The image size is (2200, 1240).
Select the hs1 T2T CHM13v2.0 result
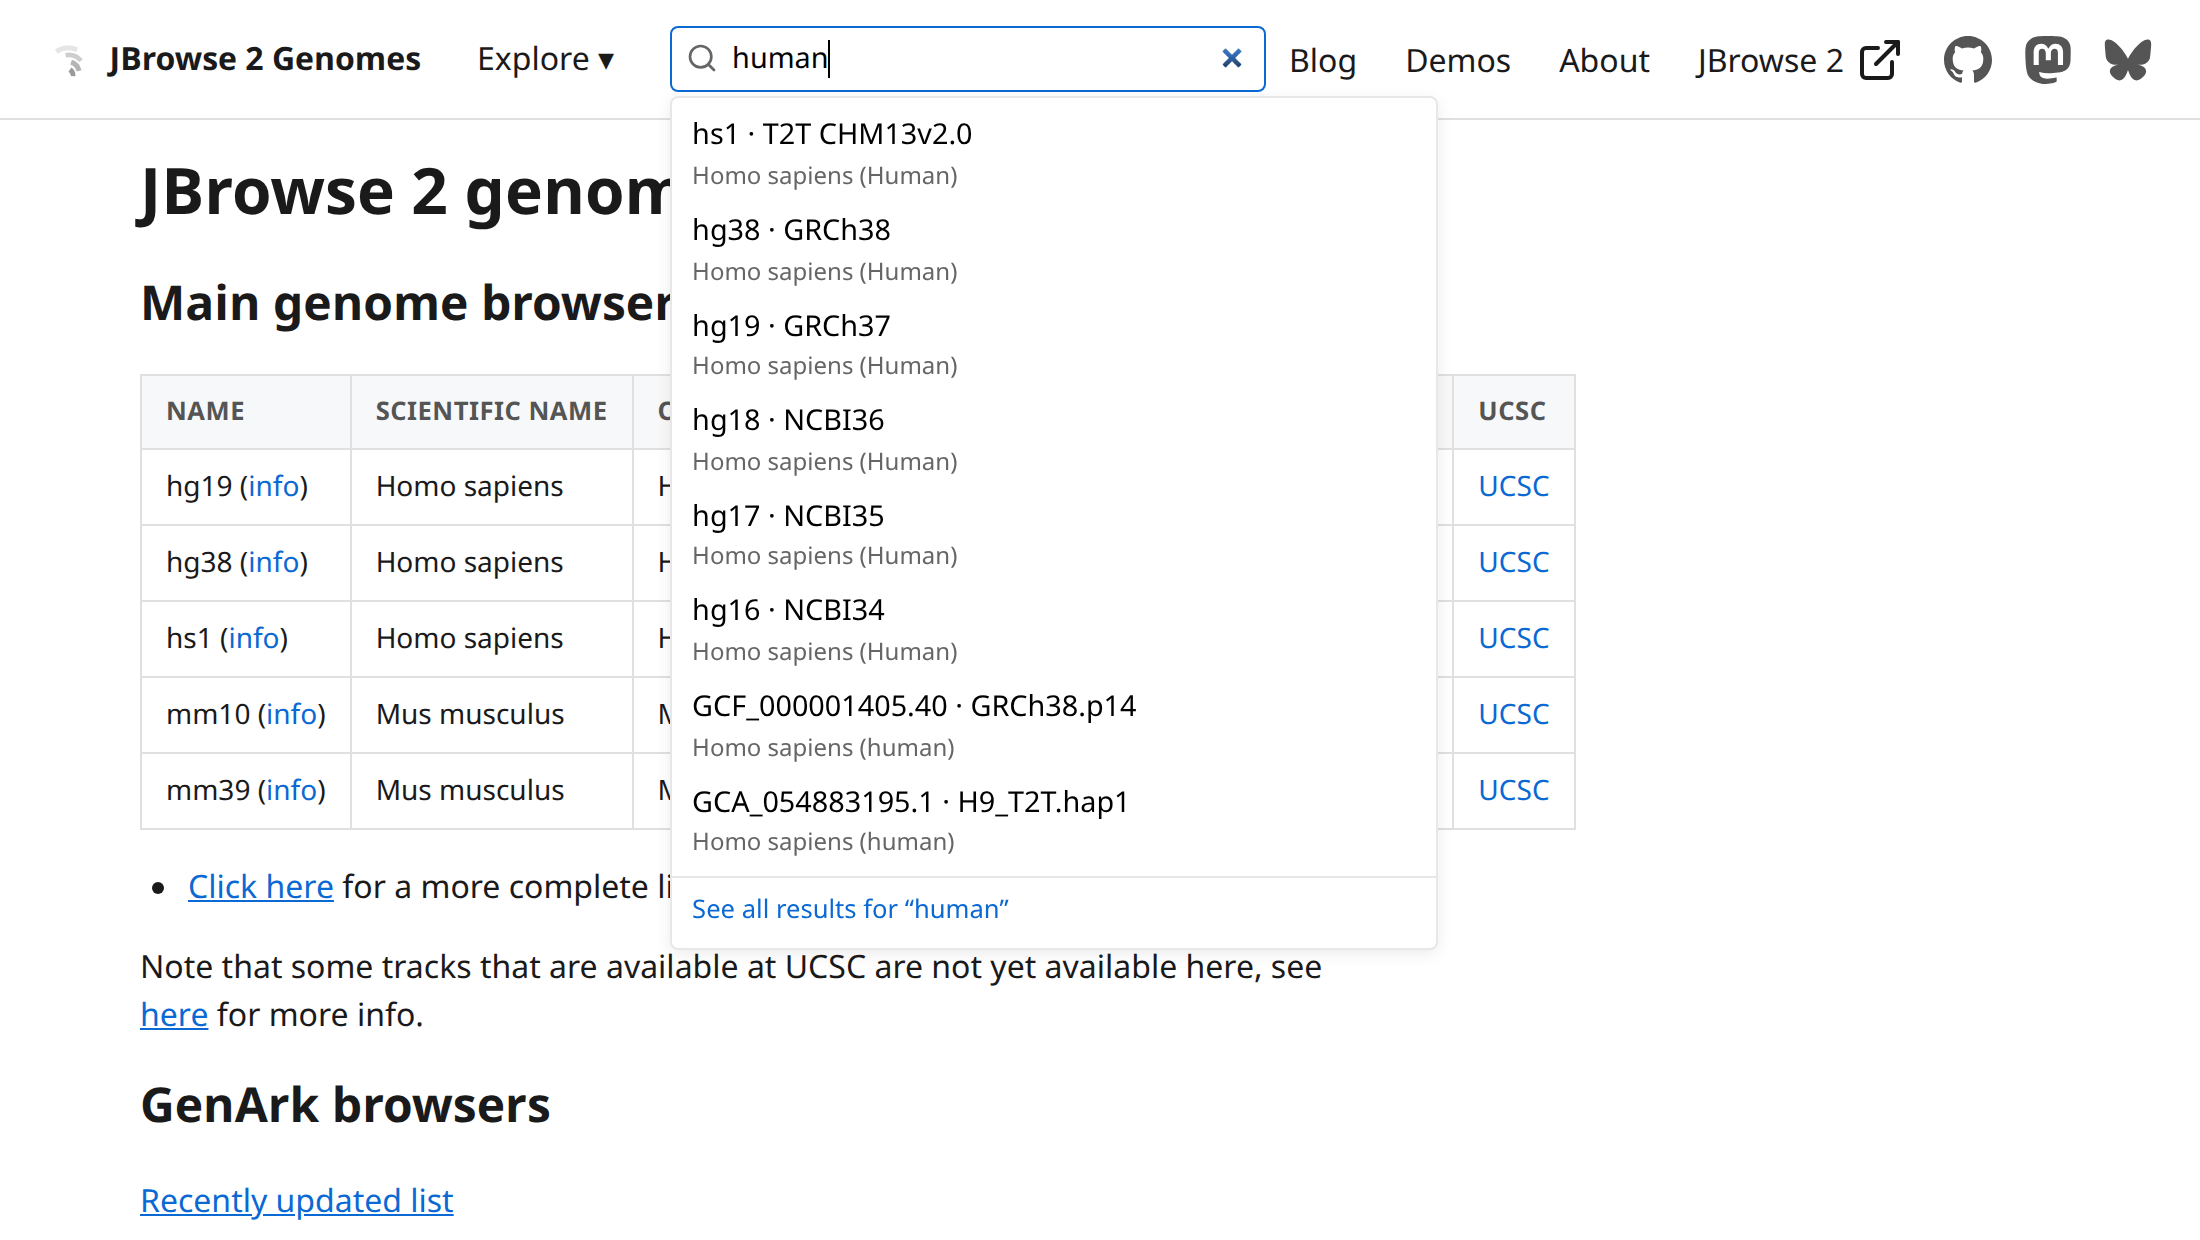pos(1053,153)
